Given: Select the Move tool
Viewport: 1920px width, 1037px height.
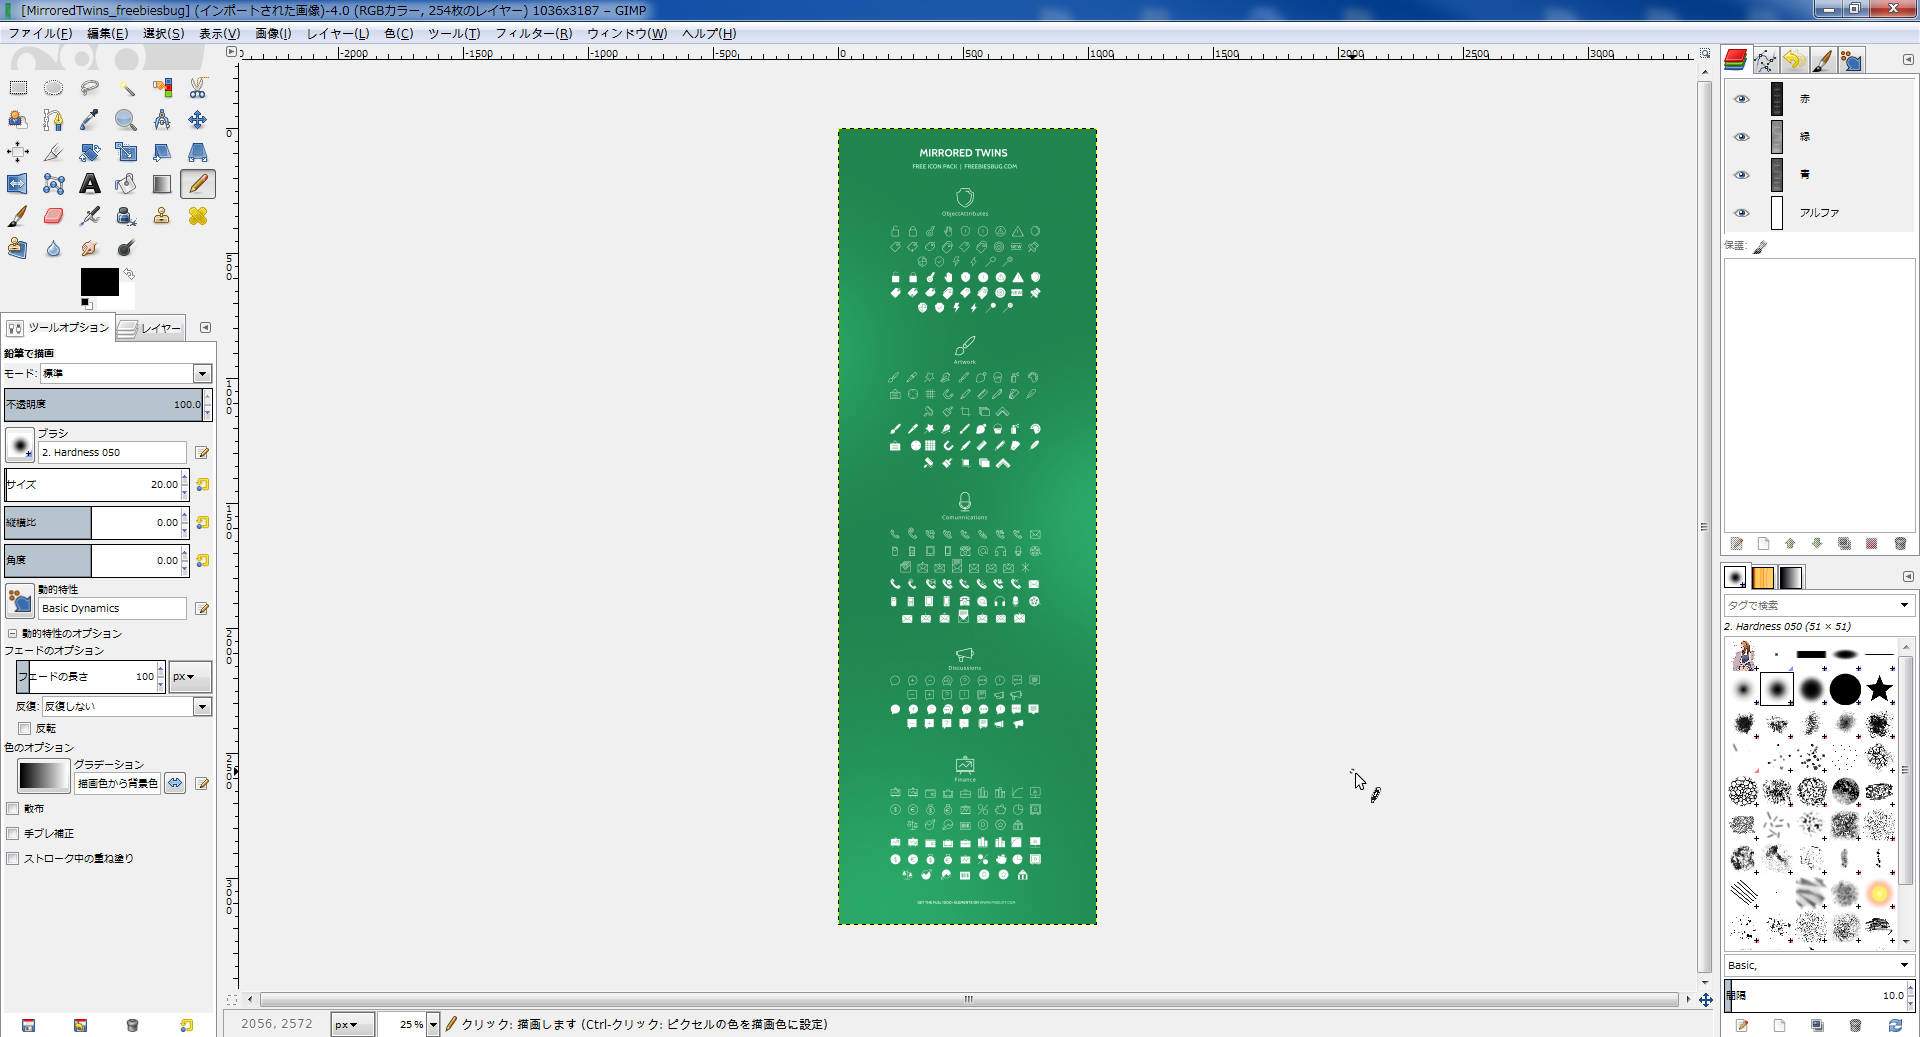Looking at the screenshot, I should (x=198, y=120).
